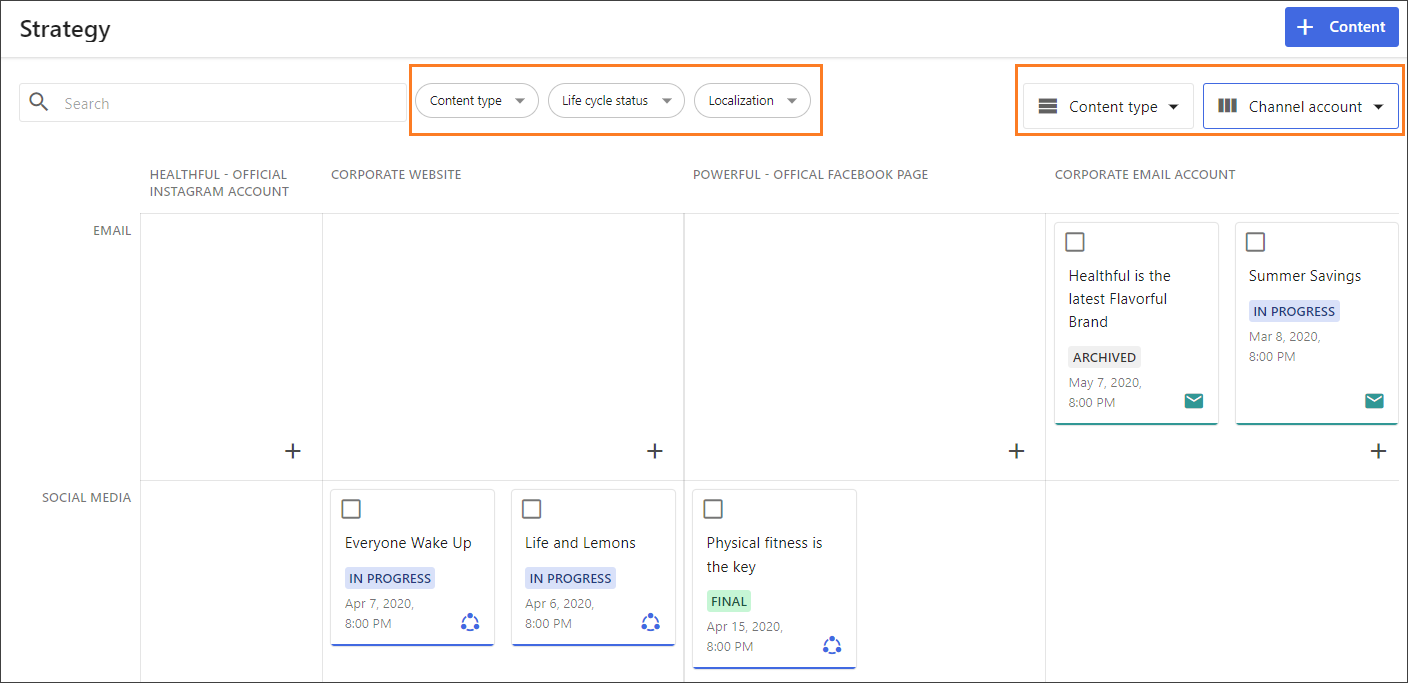Click social icon on Physical fitness is the key card
1408x683 pixels.
832,645
